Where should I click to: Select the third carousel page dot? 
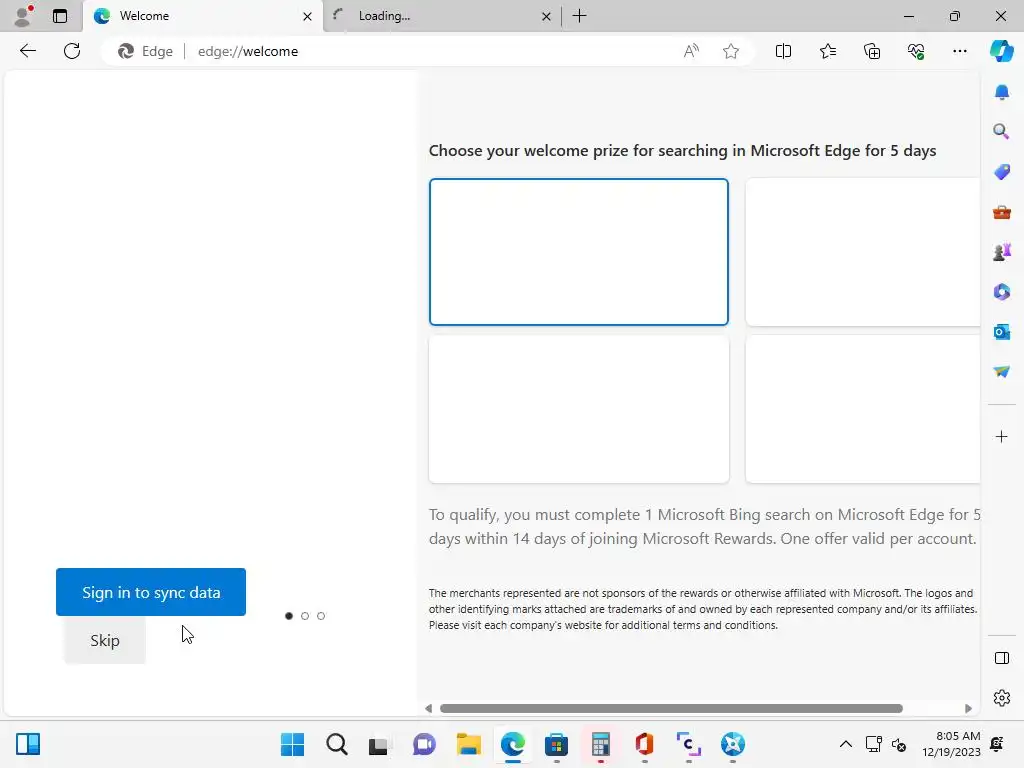(x=321, y=616)
